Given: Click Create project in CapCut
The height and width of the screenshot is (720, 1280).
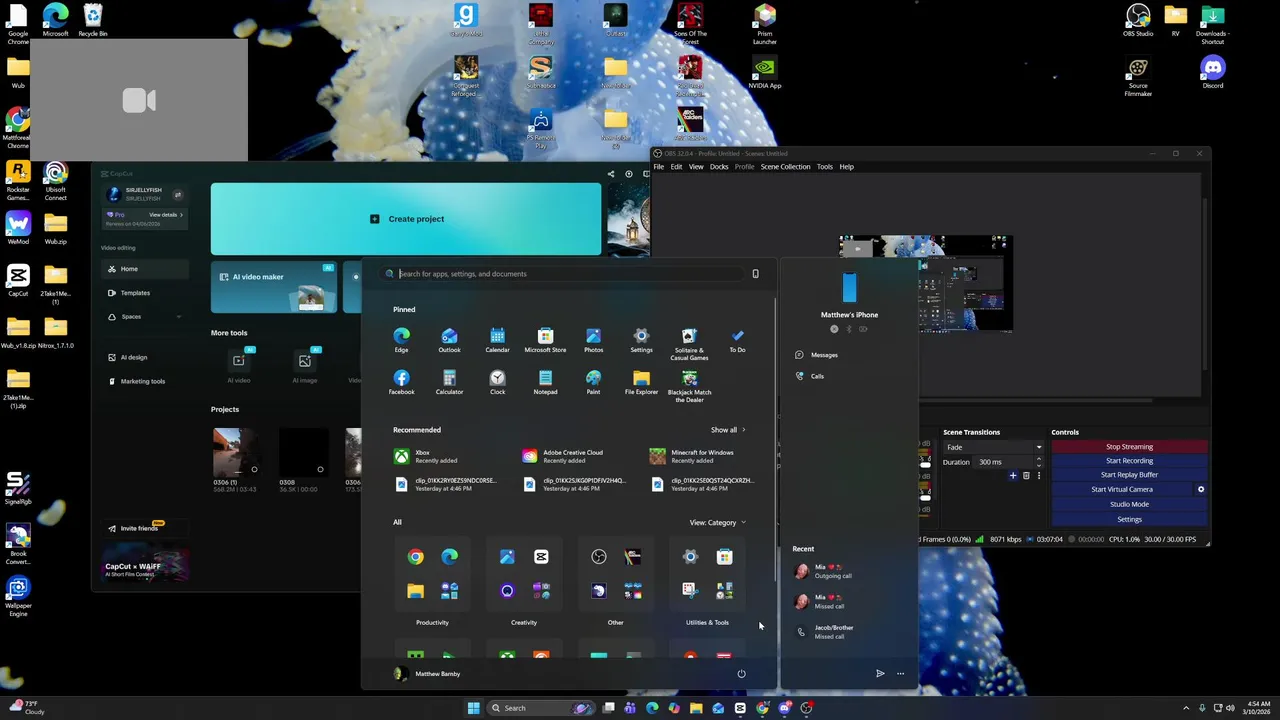Looking at the screenshot, I should click(406, 219).
